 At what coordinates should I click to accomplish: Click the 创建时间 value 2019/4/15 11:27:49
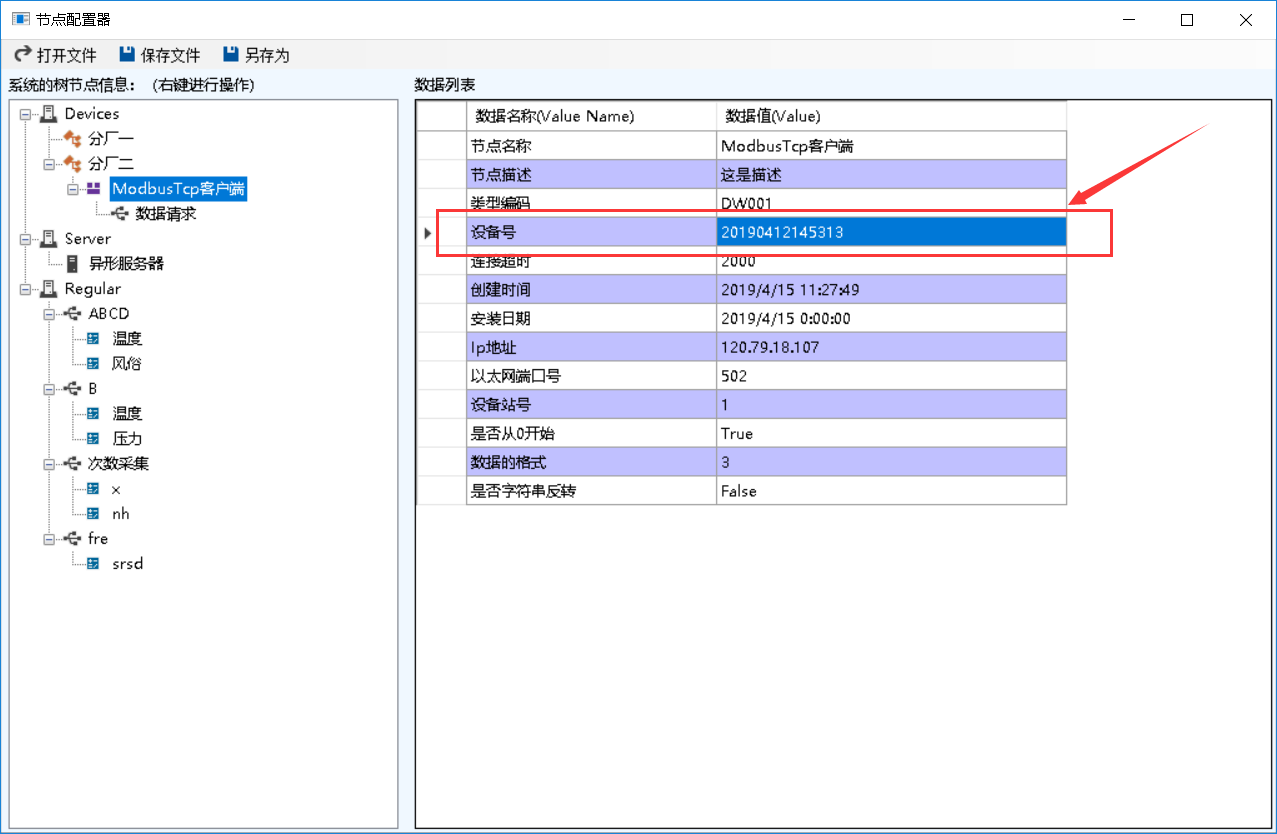tap(891, 290)
